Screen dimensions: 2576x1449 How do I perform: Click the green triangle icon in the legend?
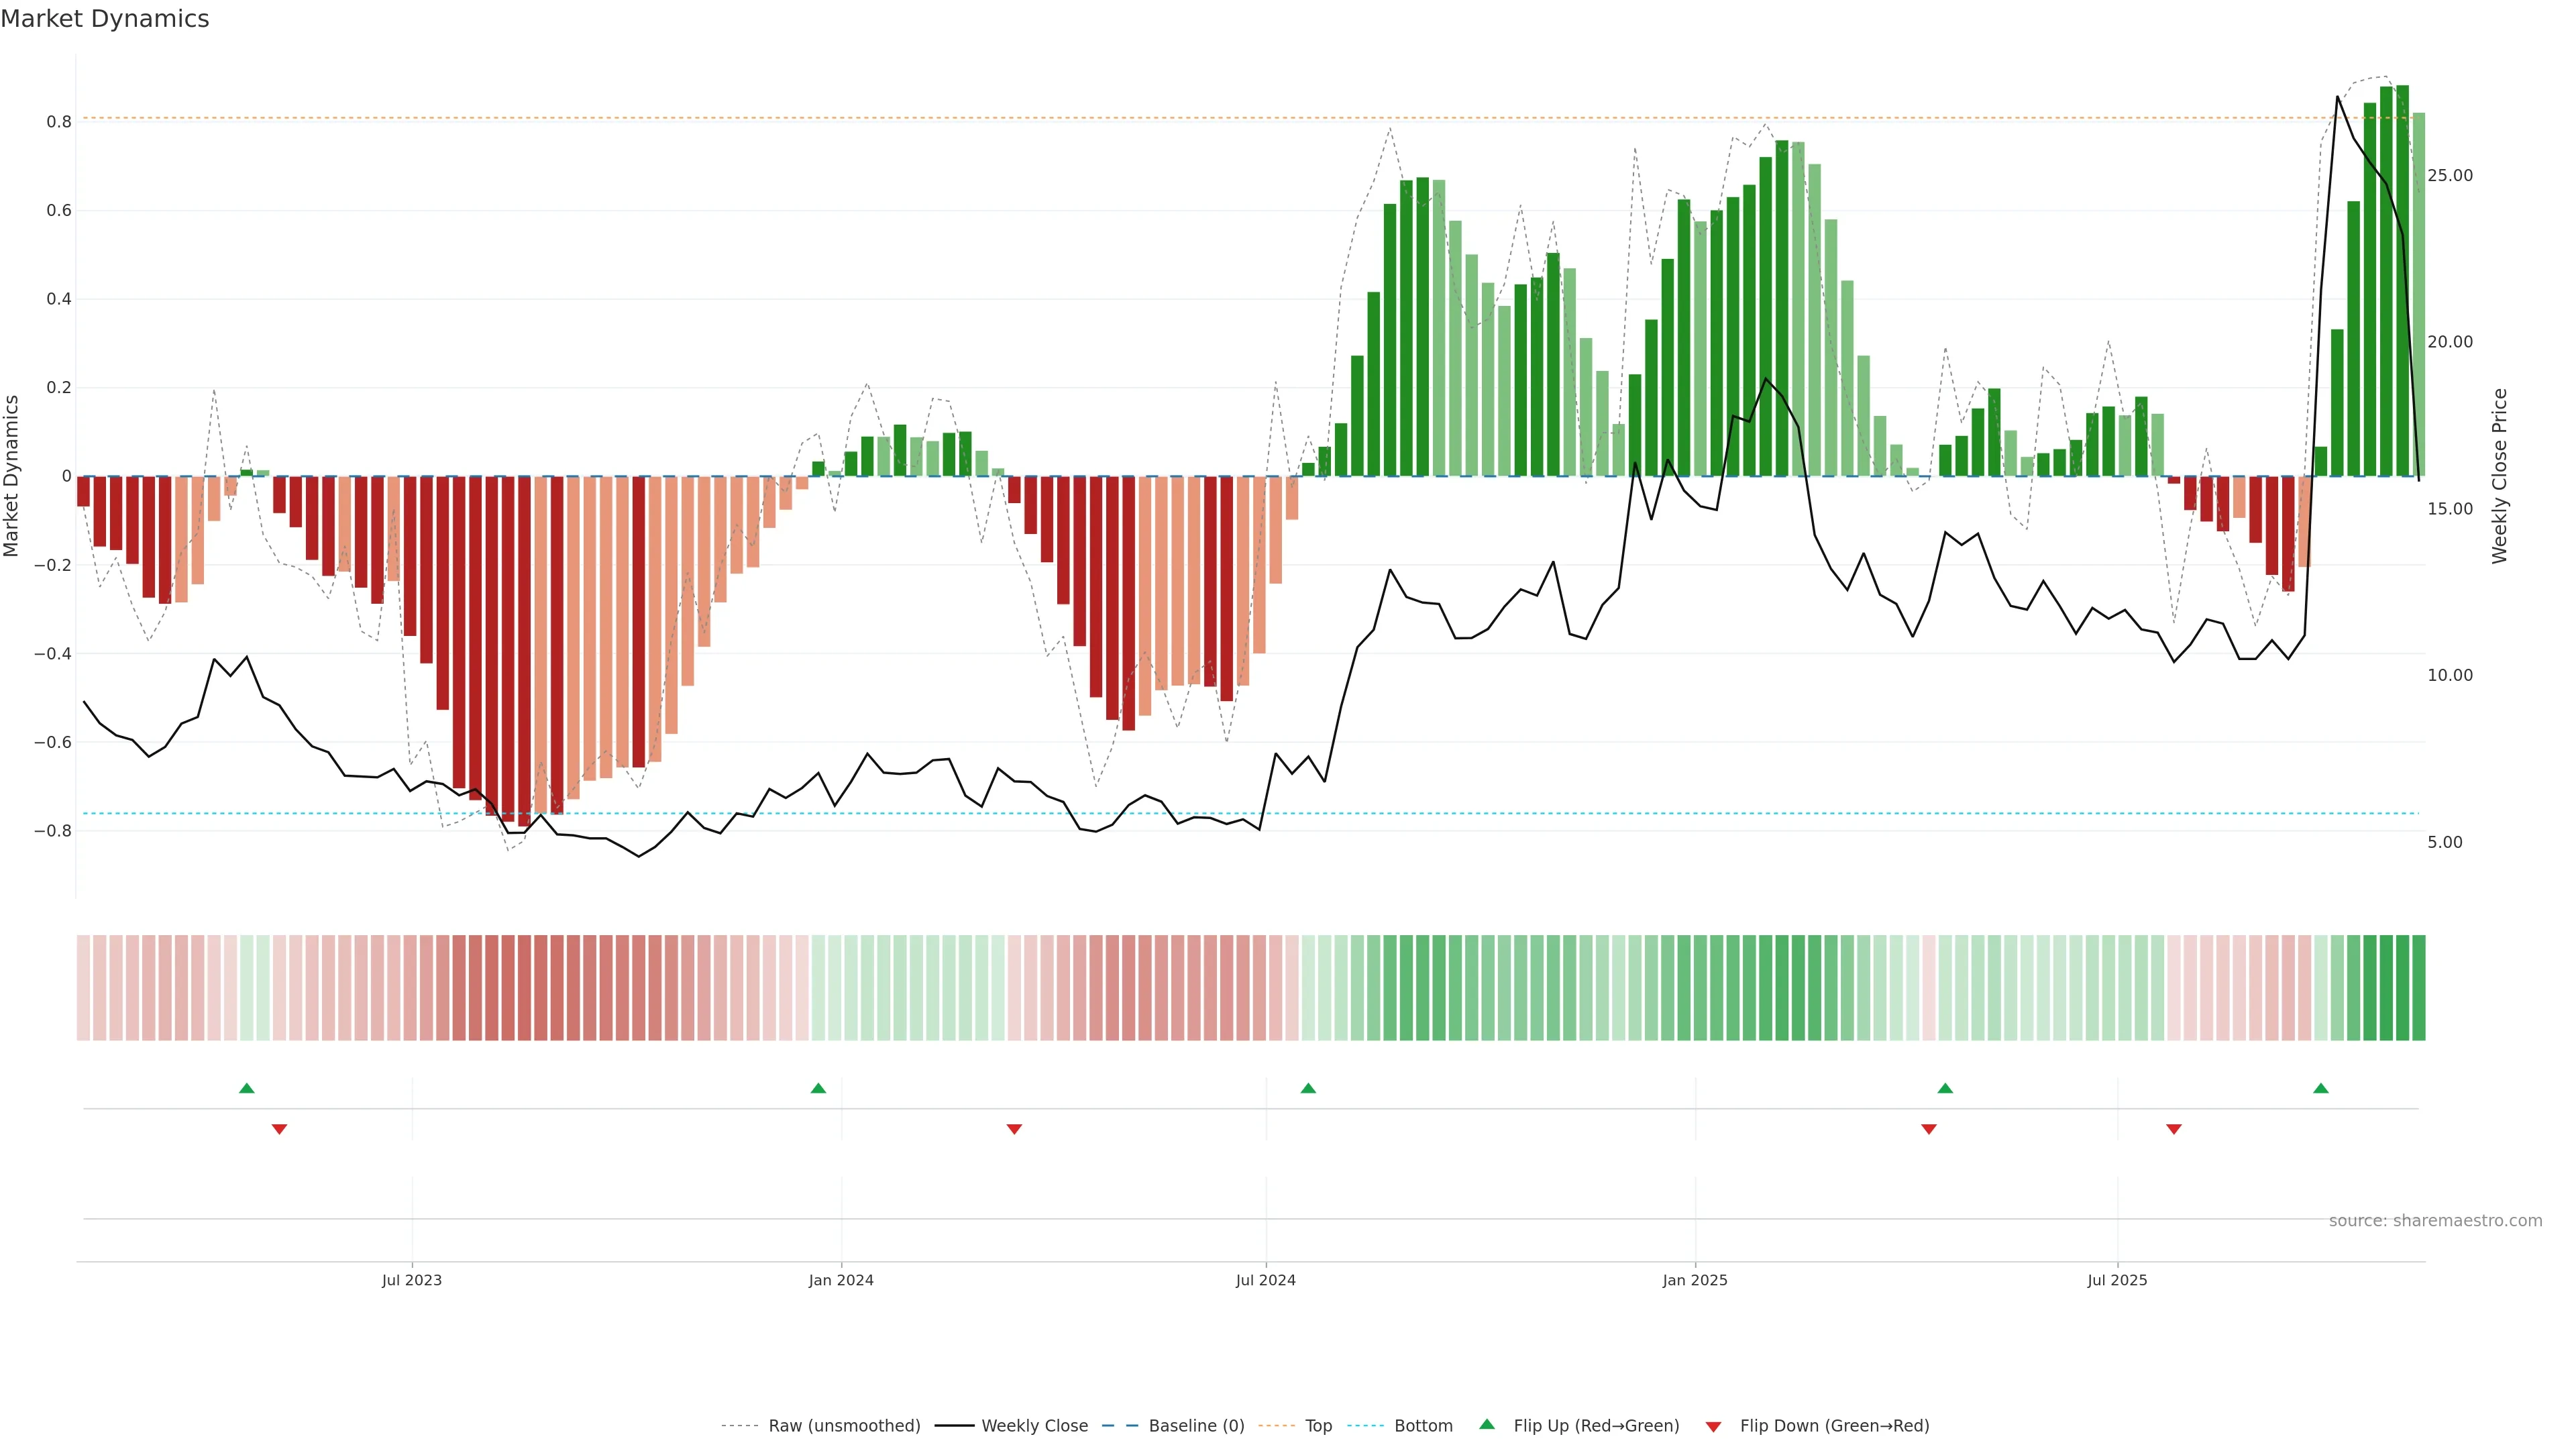pos(1487,1424)
